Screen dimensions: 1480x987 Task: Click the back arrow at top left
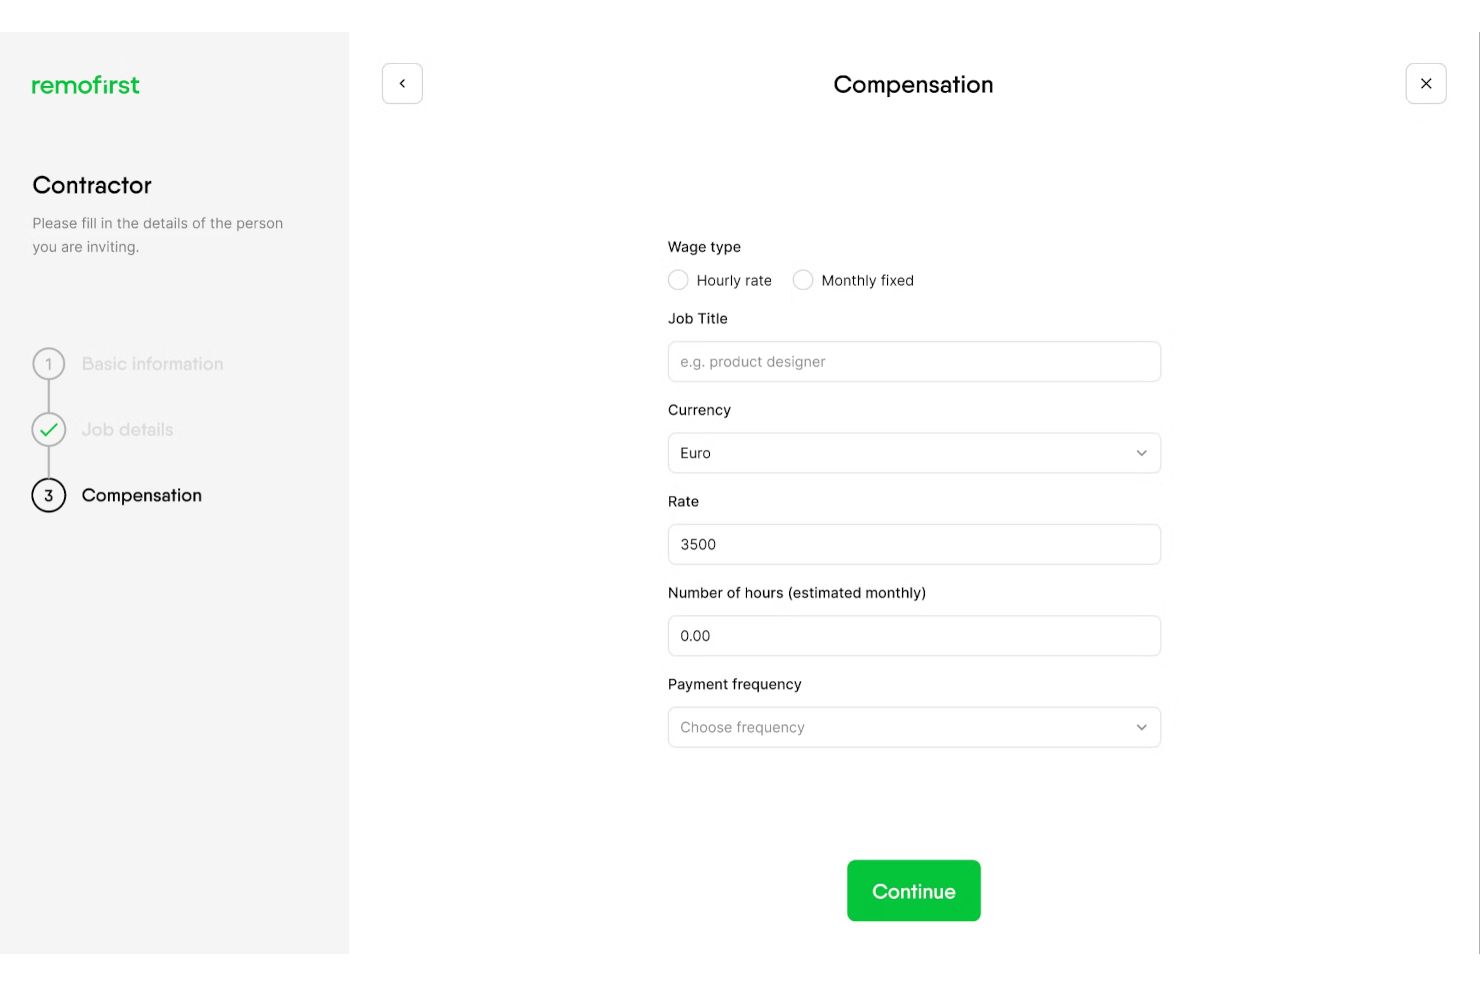(402, 84)
